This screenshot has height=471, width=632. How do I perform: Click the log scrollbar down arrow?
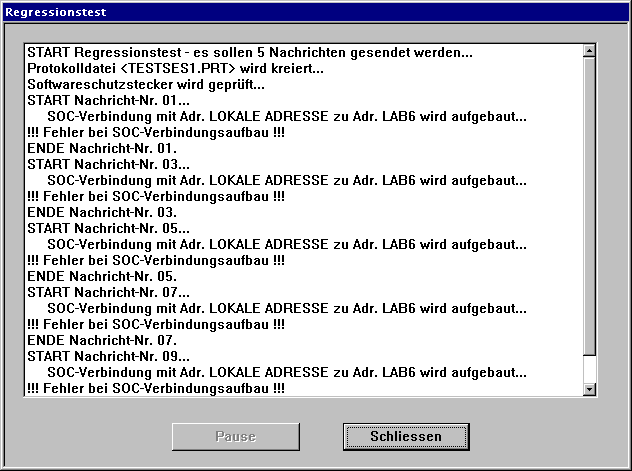point(589,389)
